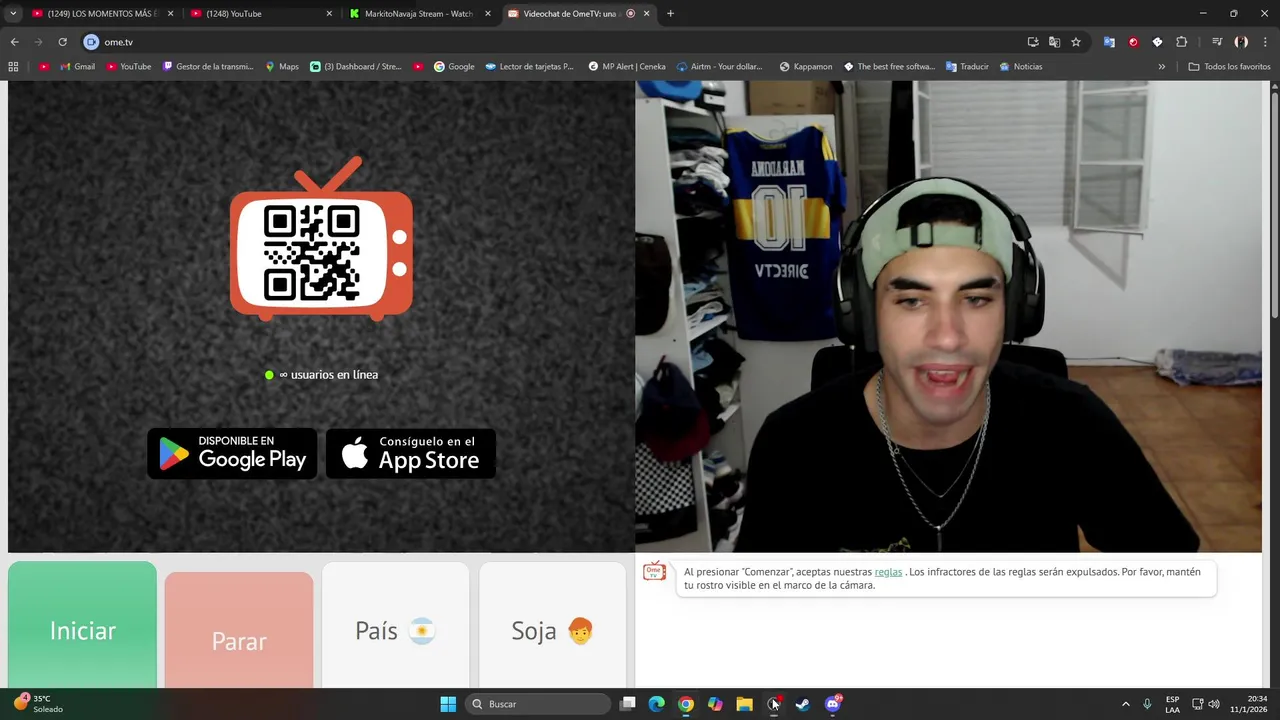
Task: Open the App Store download badge
Action: tap(411, 454)
